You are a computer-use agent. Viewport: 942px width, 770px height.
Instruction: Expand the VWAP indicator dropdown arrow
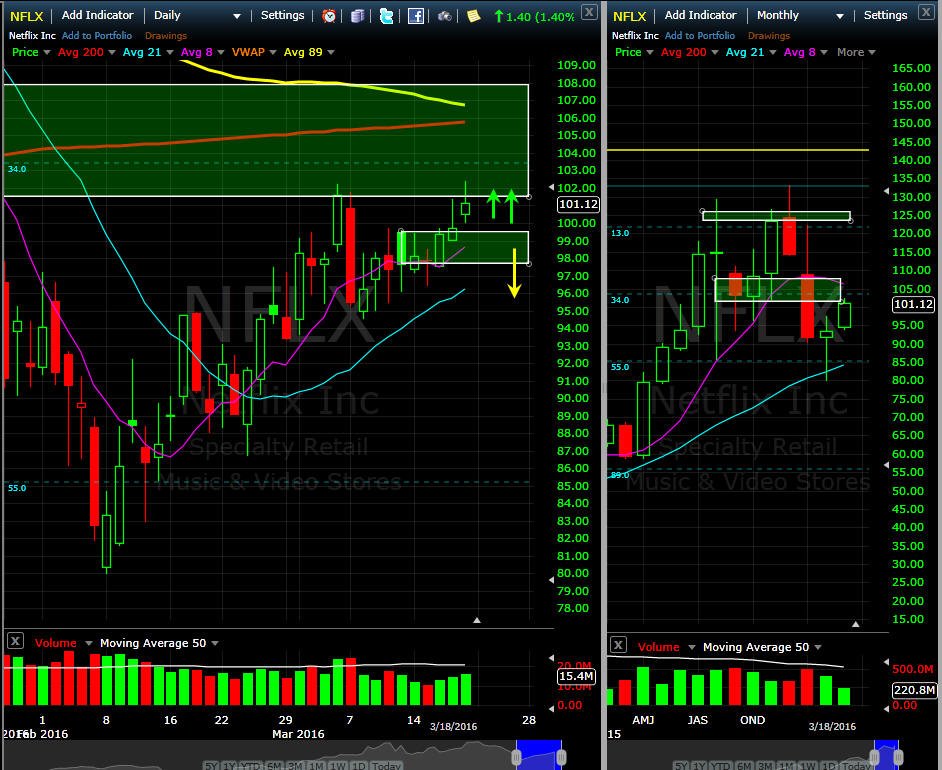(273, 52)
